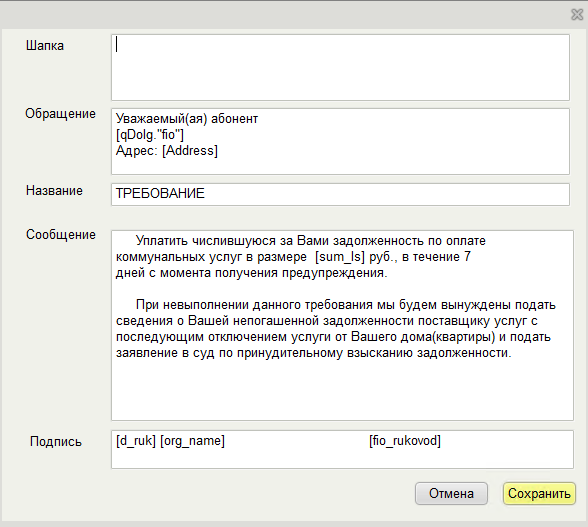Screen dimensions: 588x527
Task: Cancel changes with the Отмена button
Action: (452, 494)
